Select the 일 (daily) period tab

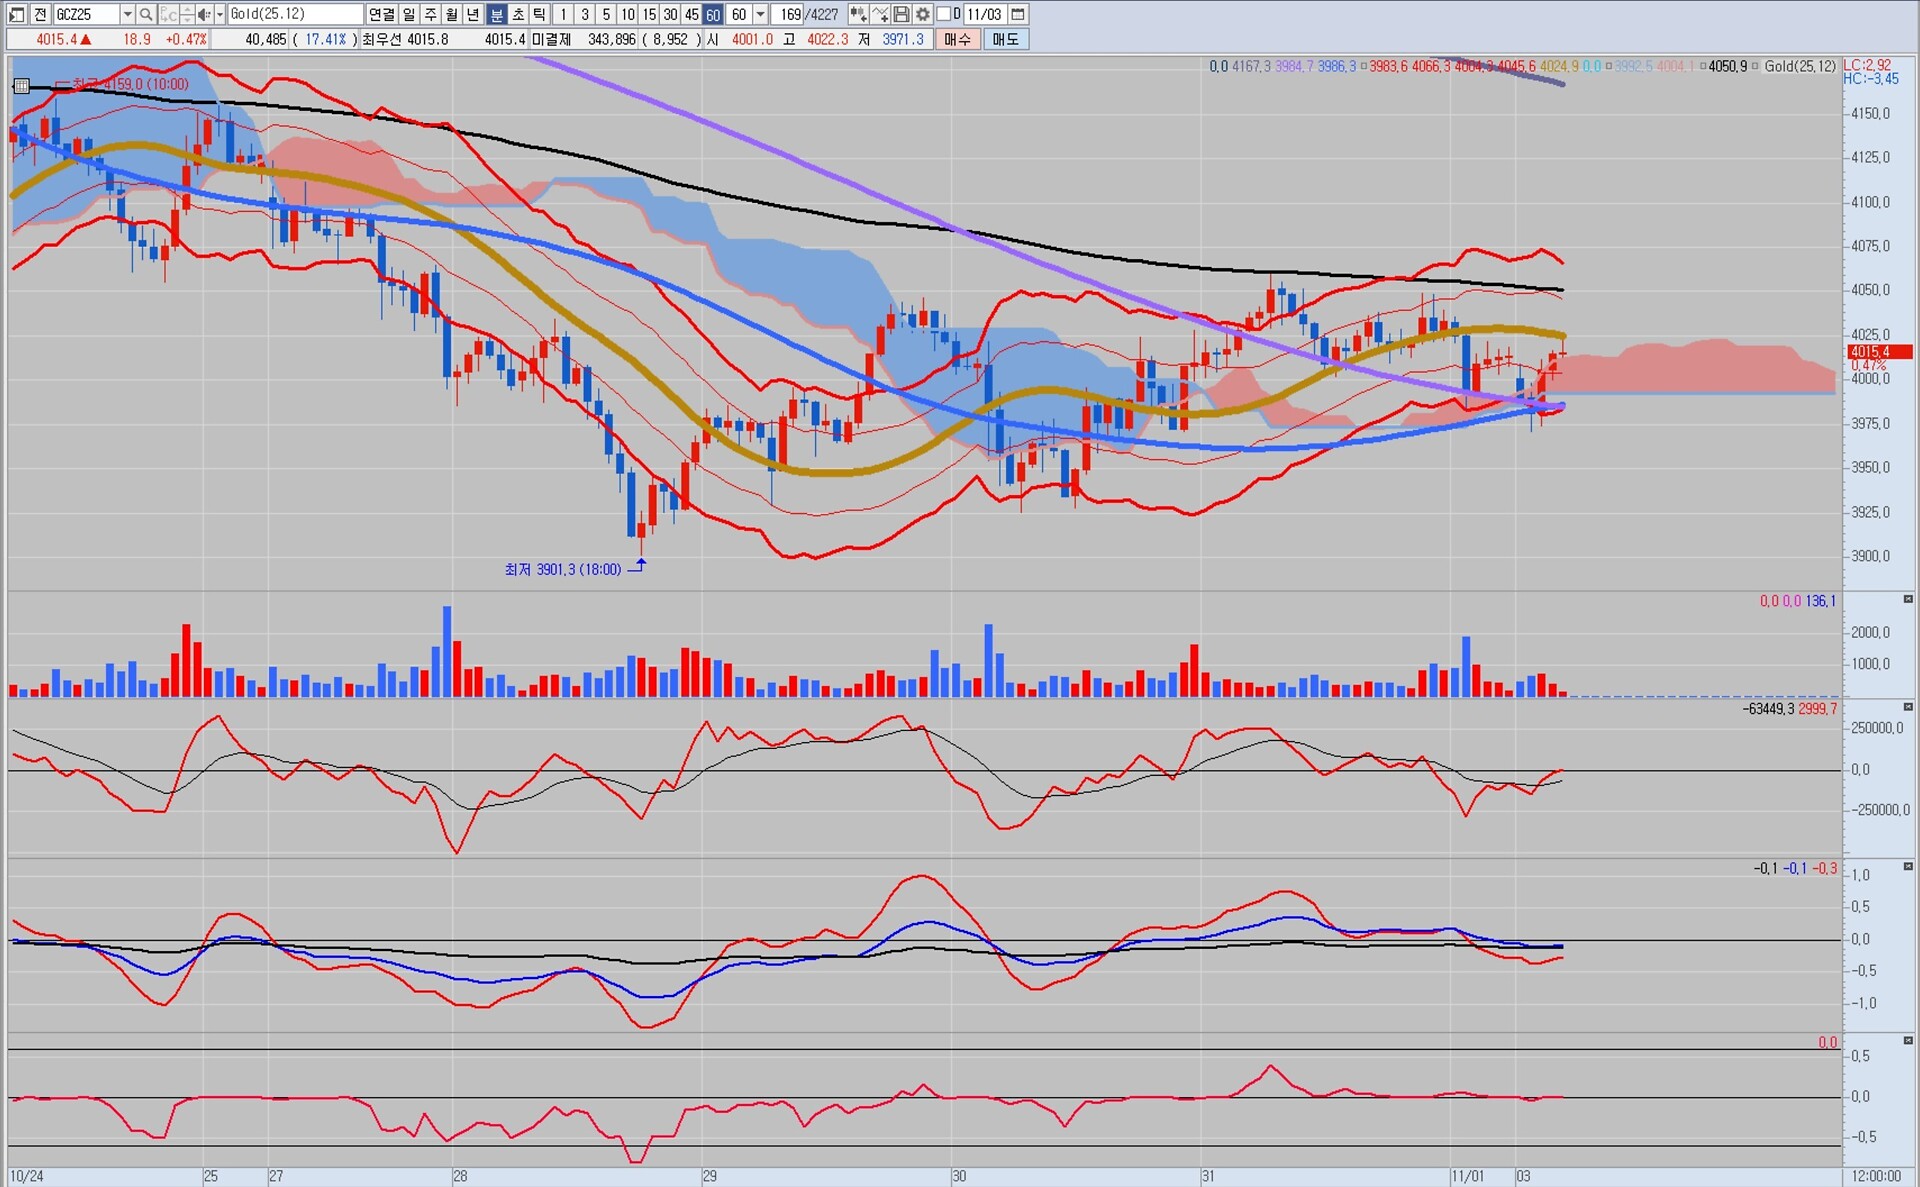pos(409,14)
